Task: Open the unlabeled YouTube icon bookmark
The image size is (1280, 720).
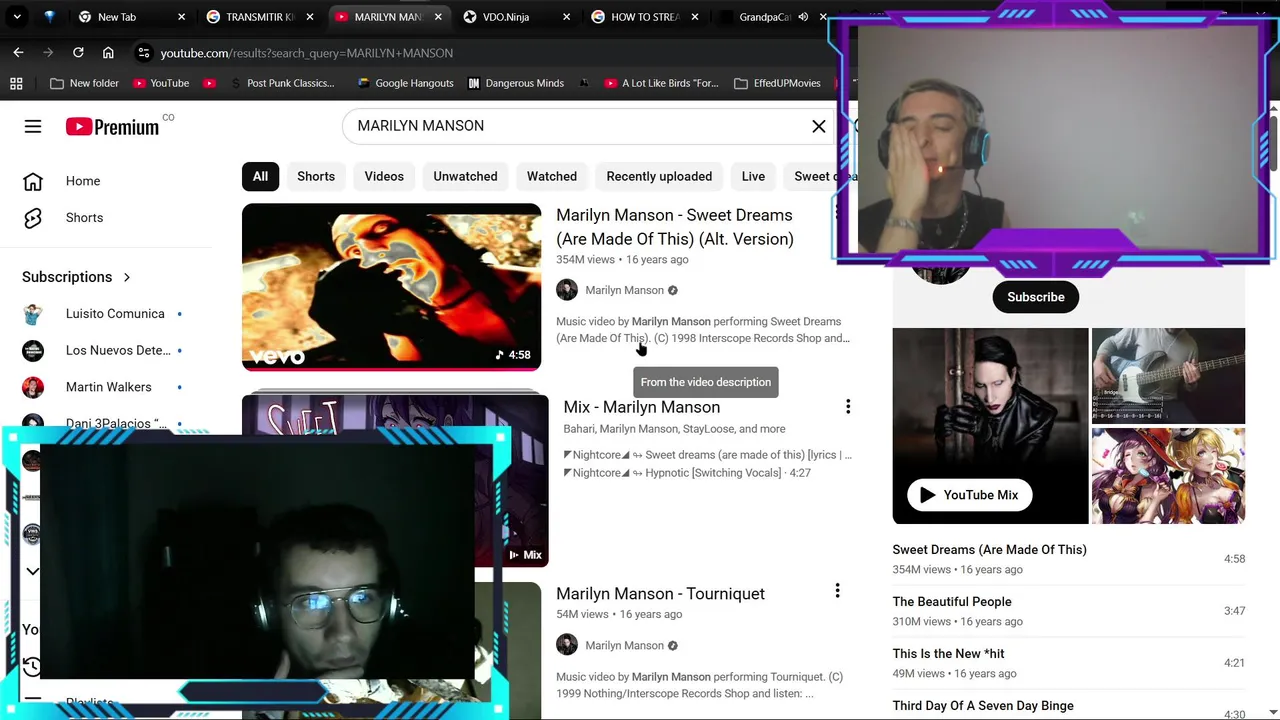Action: [209, 83]
